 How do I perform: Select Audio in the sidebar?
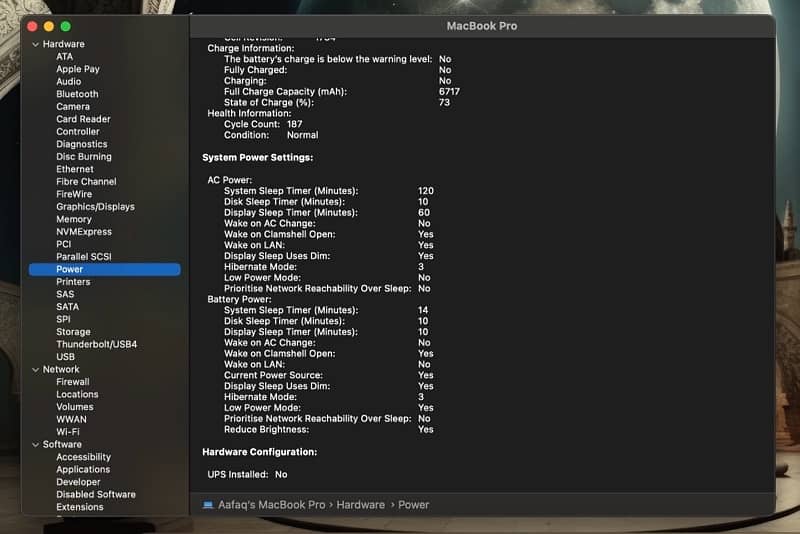68,82
